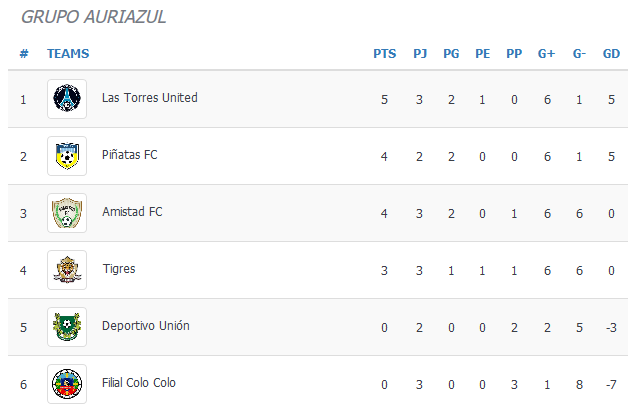This screenshot has width=632, height=411.
Task: Open the Las Torres United team link
Action: (150, 98)
